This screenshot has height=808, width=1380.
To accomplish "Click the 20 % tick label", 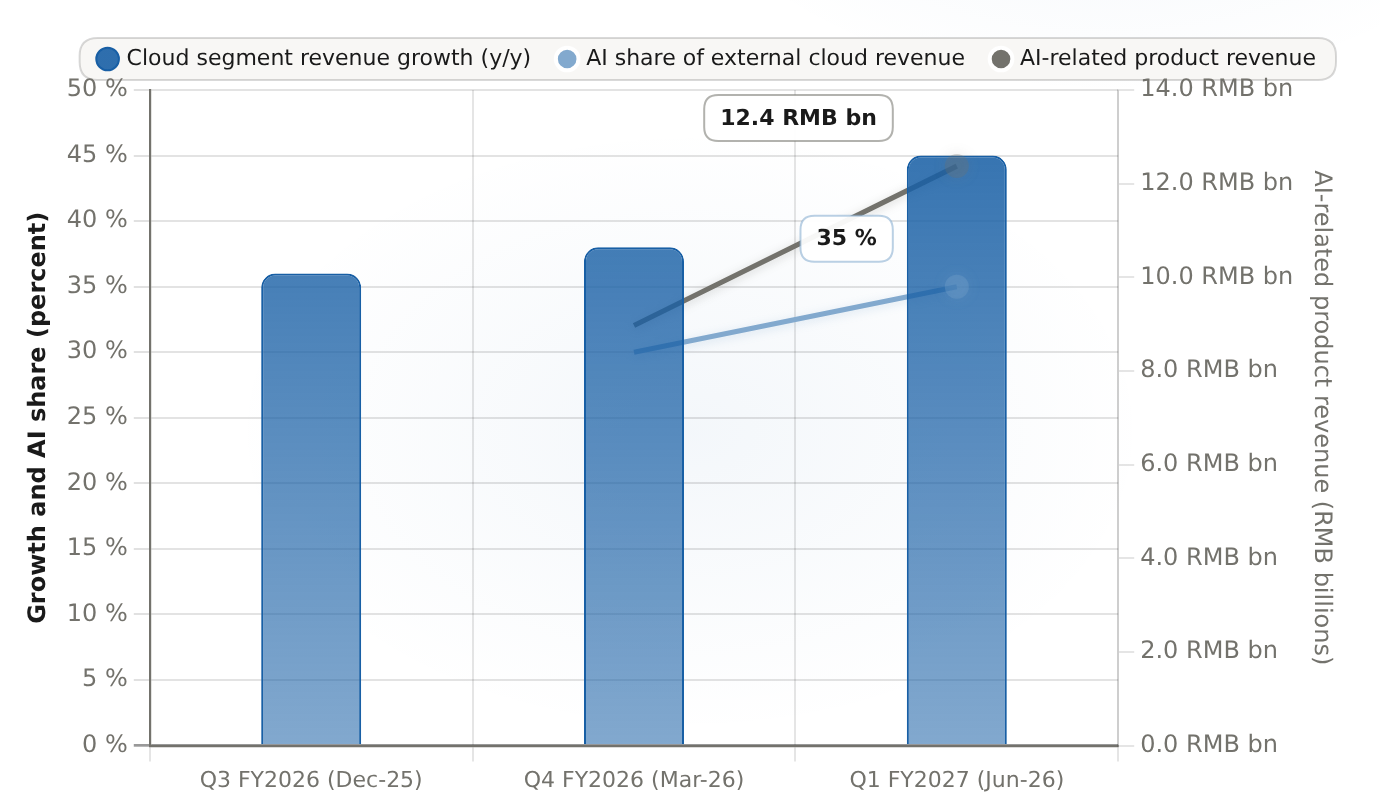I will pyautogui.click(x=98, y=483).
